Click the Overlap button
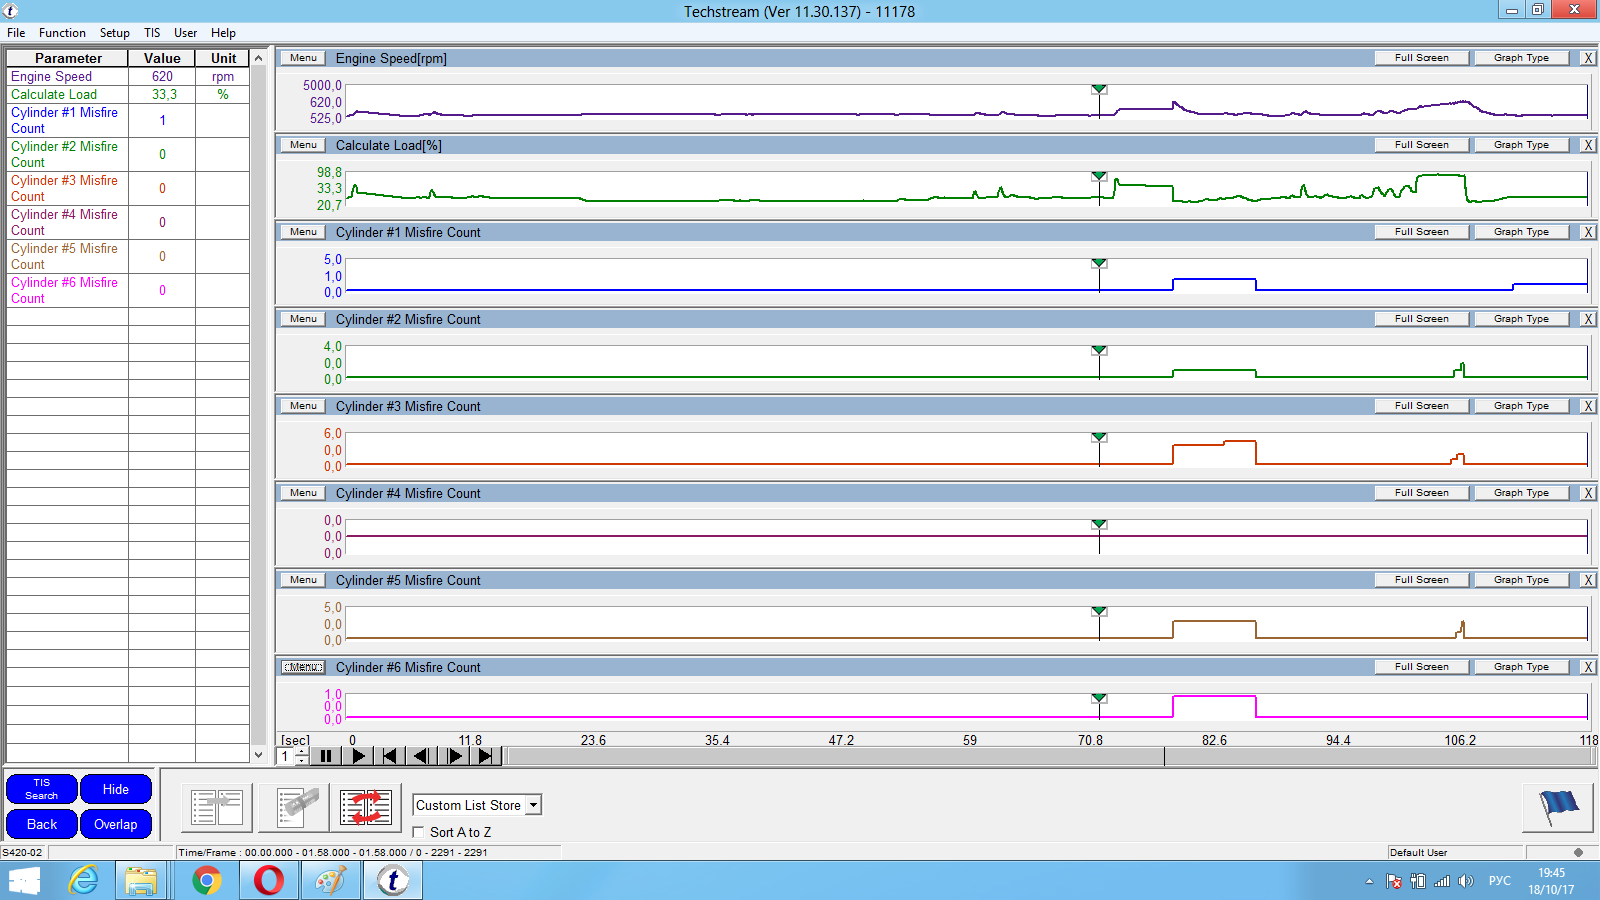 point(116,824)
